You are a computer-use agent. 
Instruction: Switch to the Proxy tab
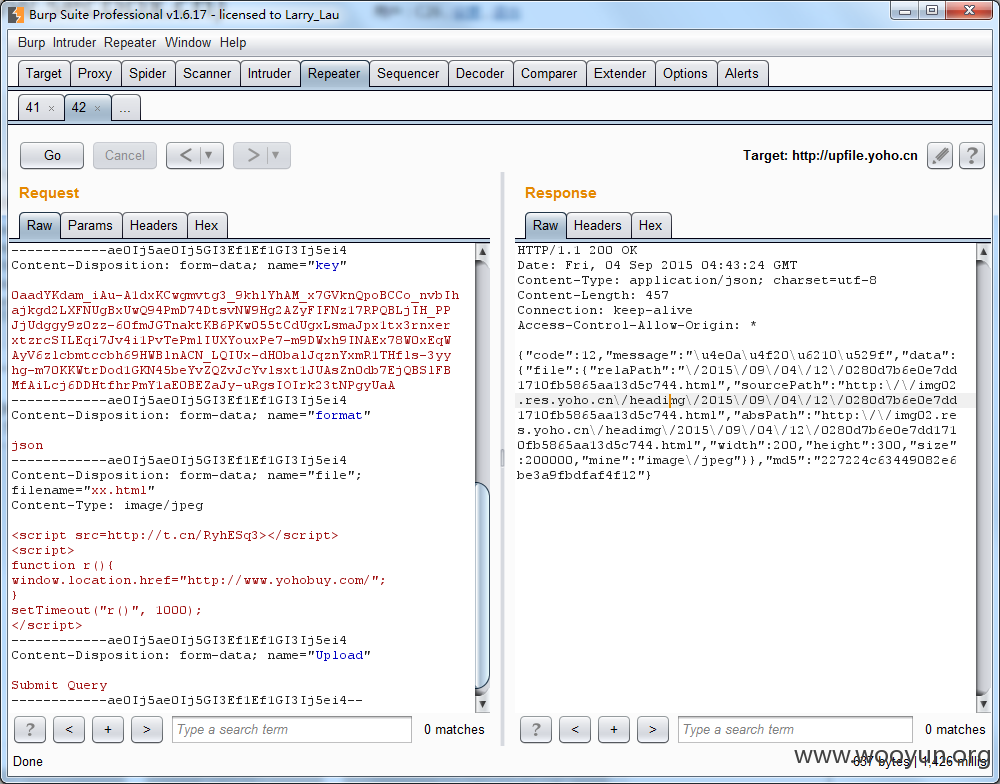pyautogui.click(x=95, y=73)
